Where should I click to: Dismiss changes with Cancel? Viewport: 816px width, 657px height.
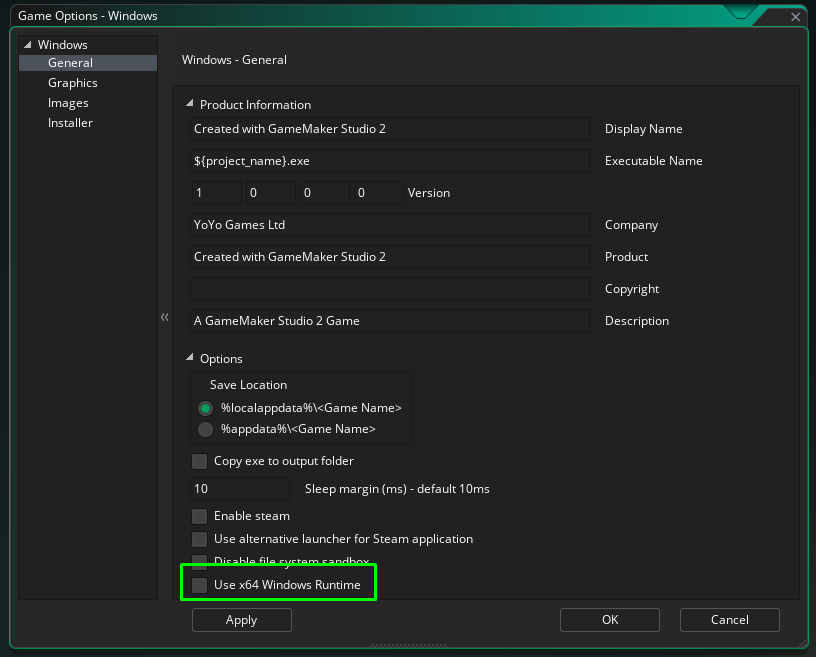[729, 619]
